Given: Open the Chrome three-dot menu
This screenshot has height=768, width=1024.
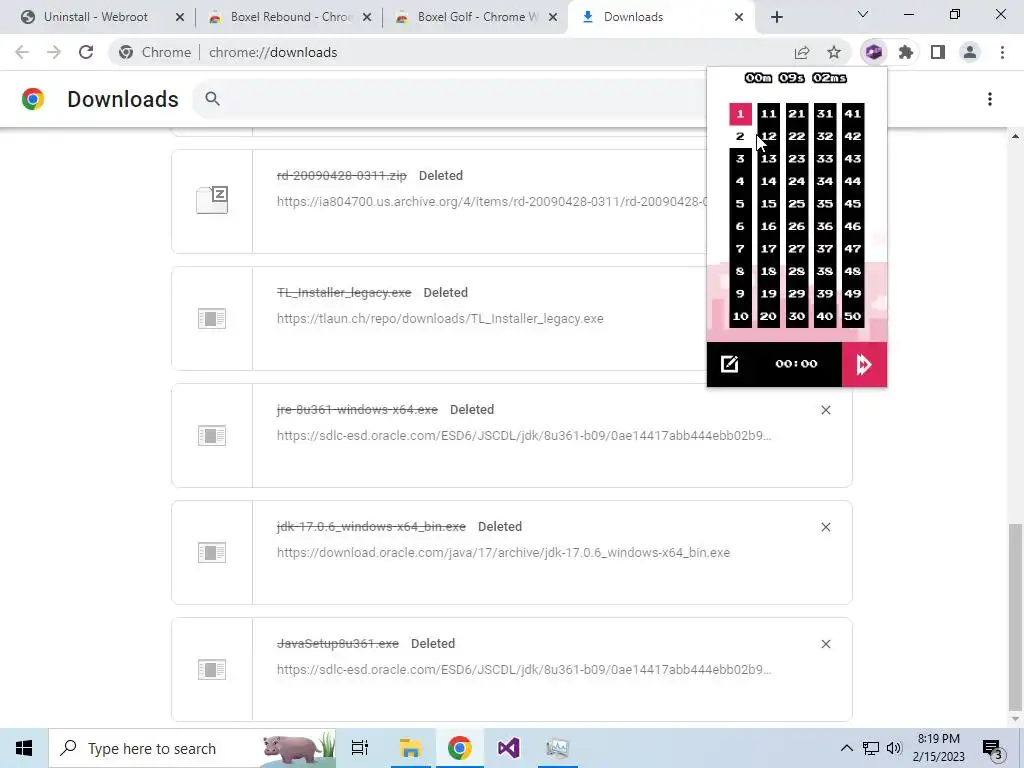Looking at the screenshot, I should click(x=1002, y=52).
